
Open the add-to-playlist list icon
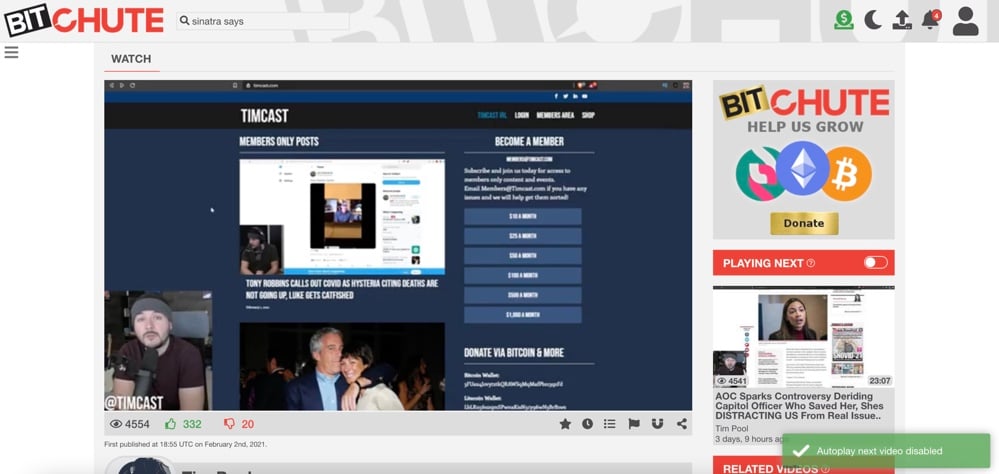[x=610, y=424]
